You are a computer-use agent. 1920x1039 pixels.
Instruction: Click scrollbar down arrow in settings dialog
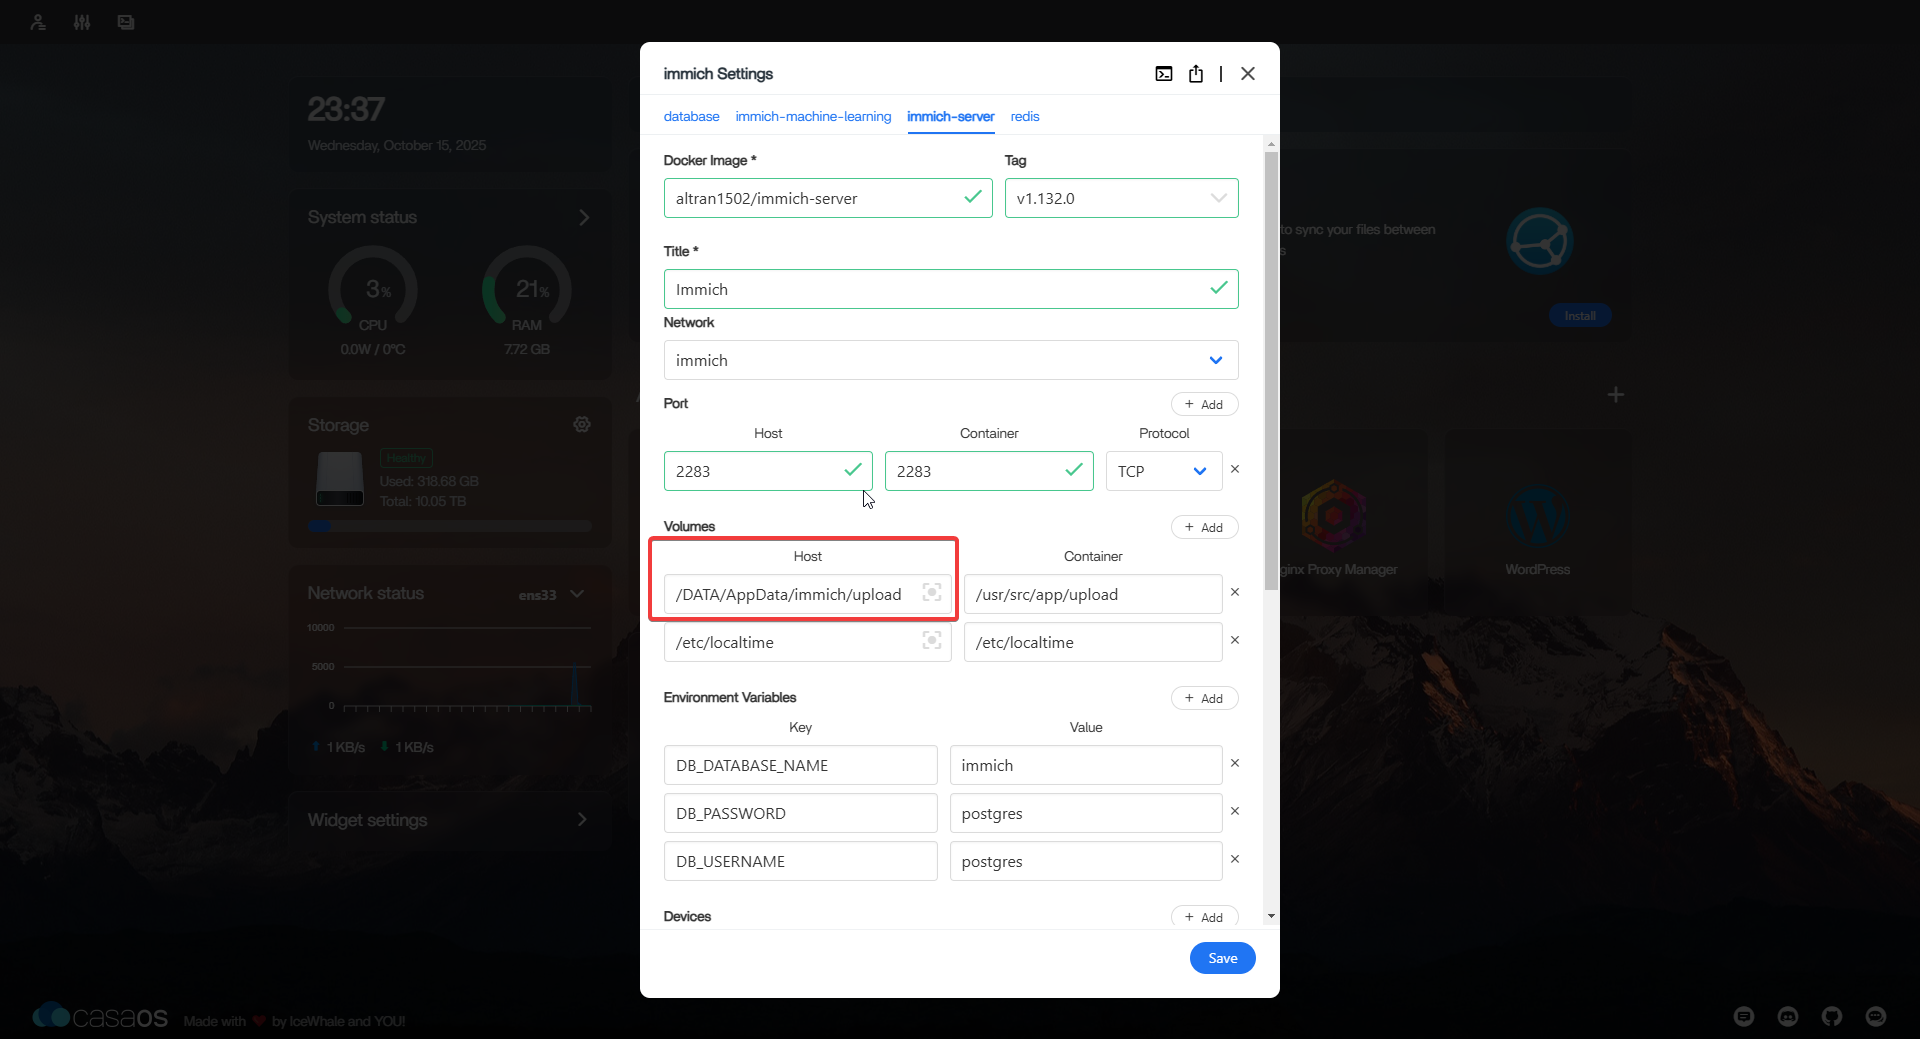pyautogui.click(x=1271, y=916)
